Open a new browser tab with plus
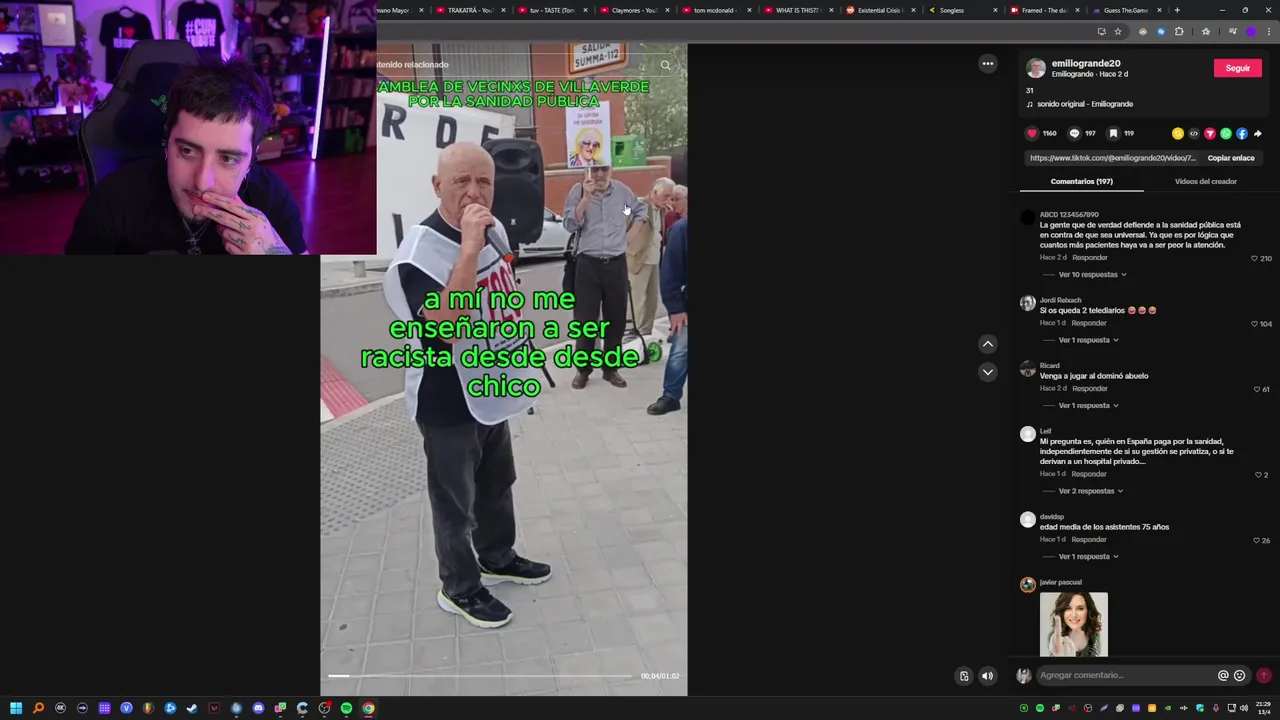The width and height of the screenshot is (1280, 720). click(x=1177, y=10)
